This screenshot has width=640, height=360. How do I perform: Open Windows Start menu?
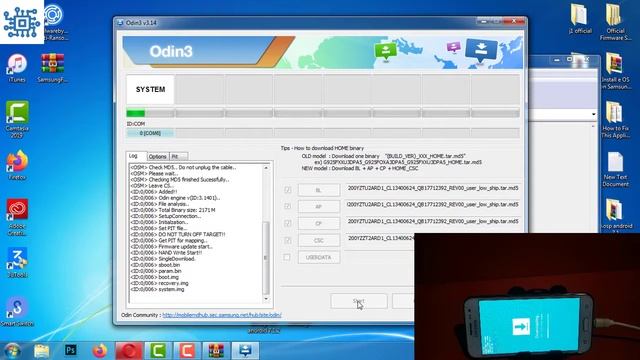pyautogui.click(x=12, y=351)
